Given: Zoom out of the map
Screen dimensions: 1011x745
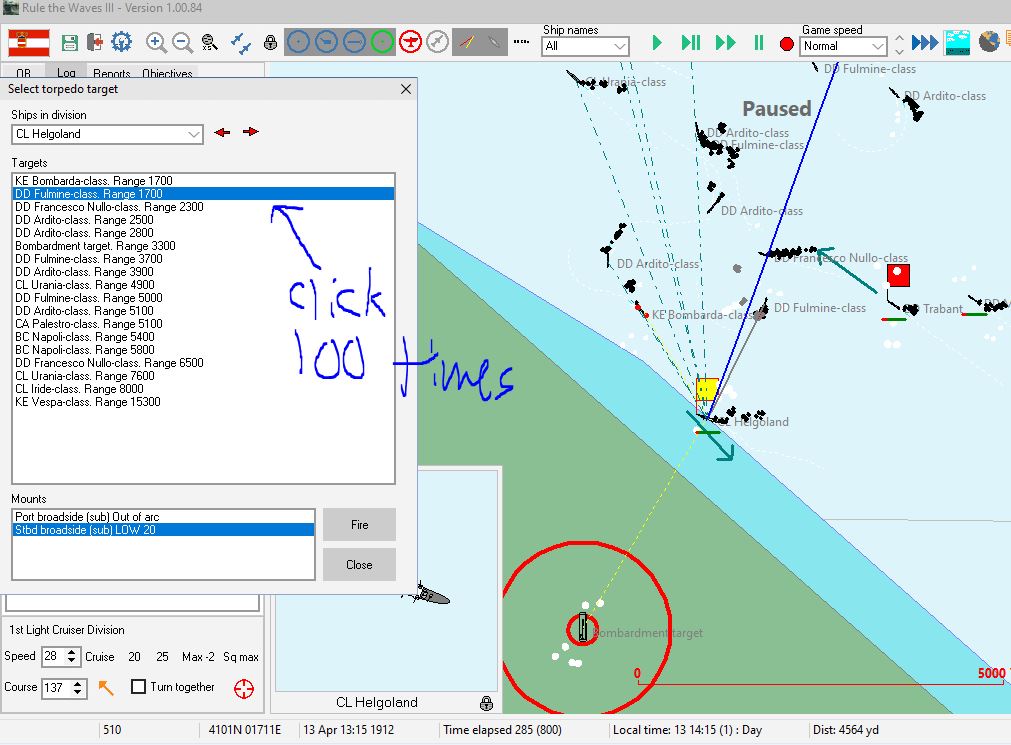Looking at the screenshot, I should (182, 43).
